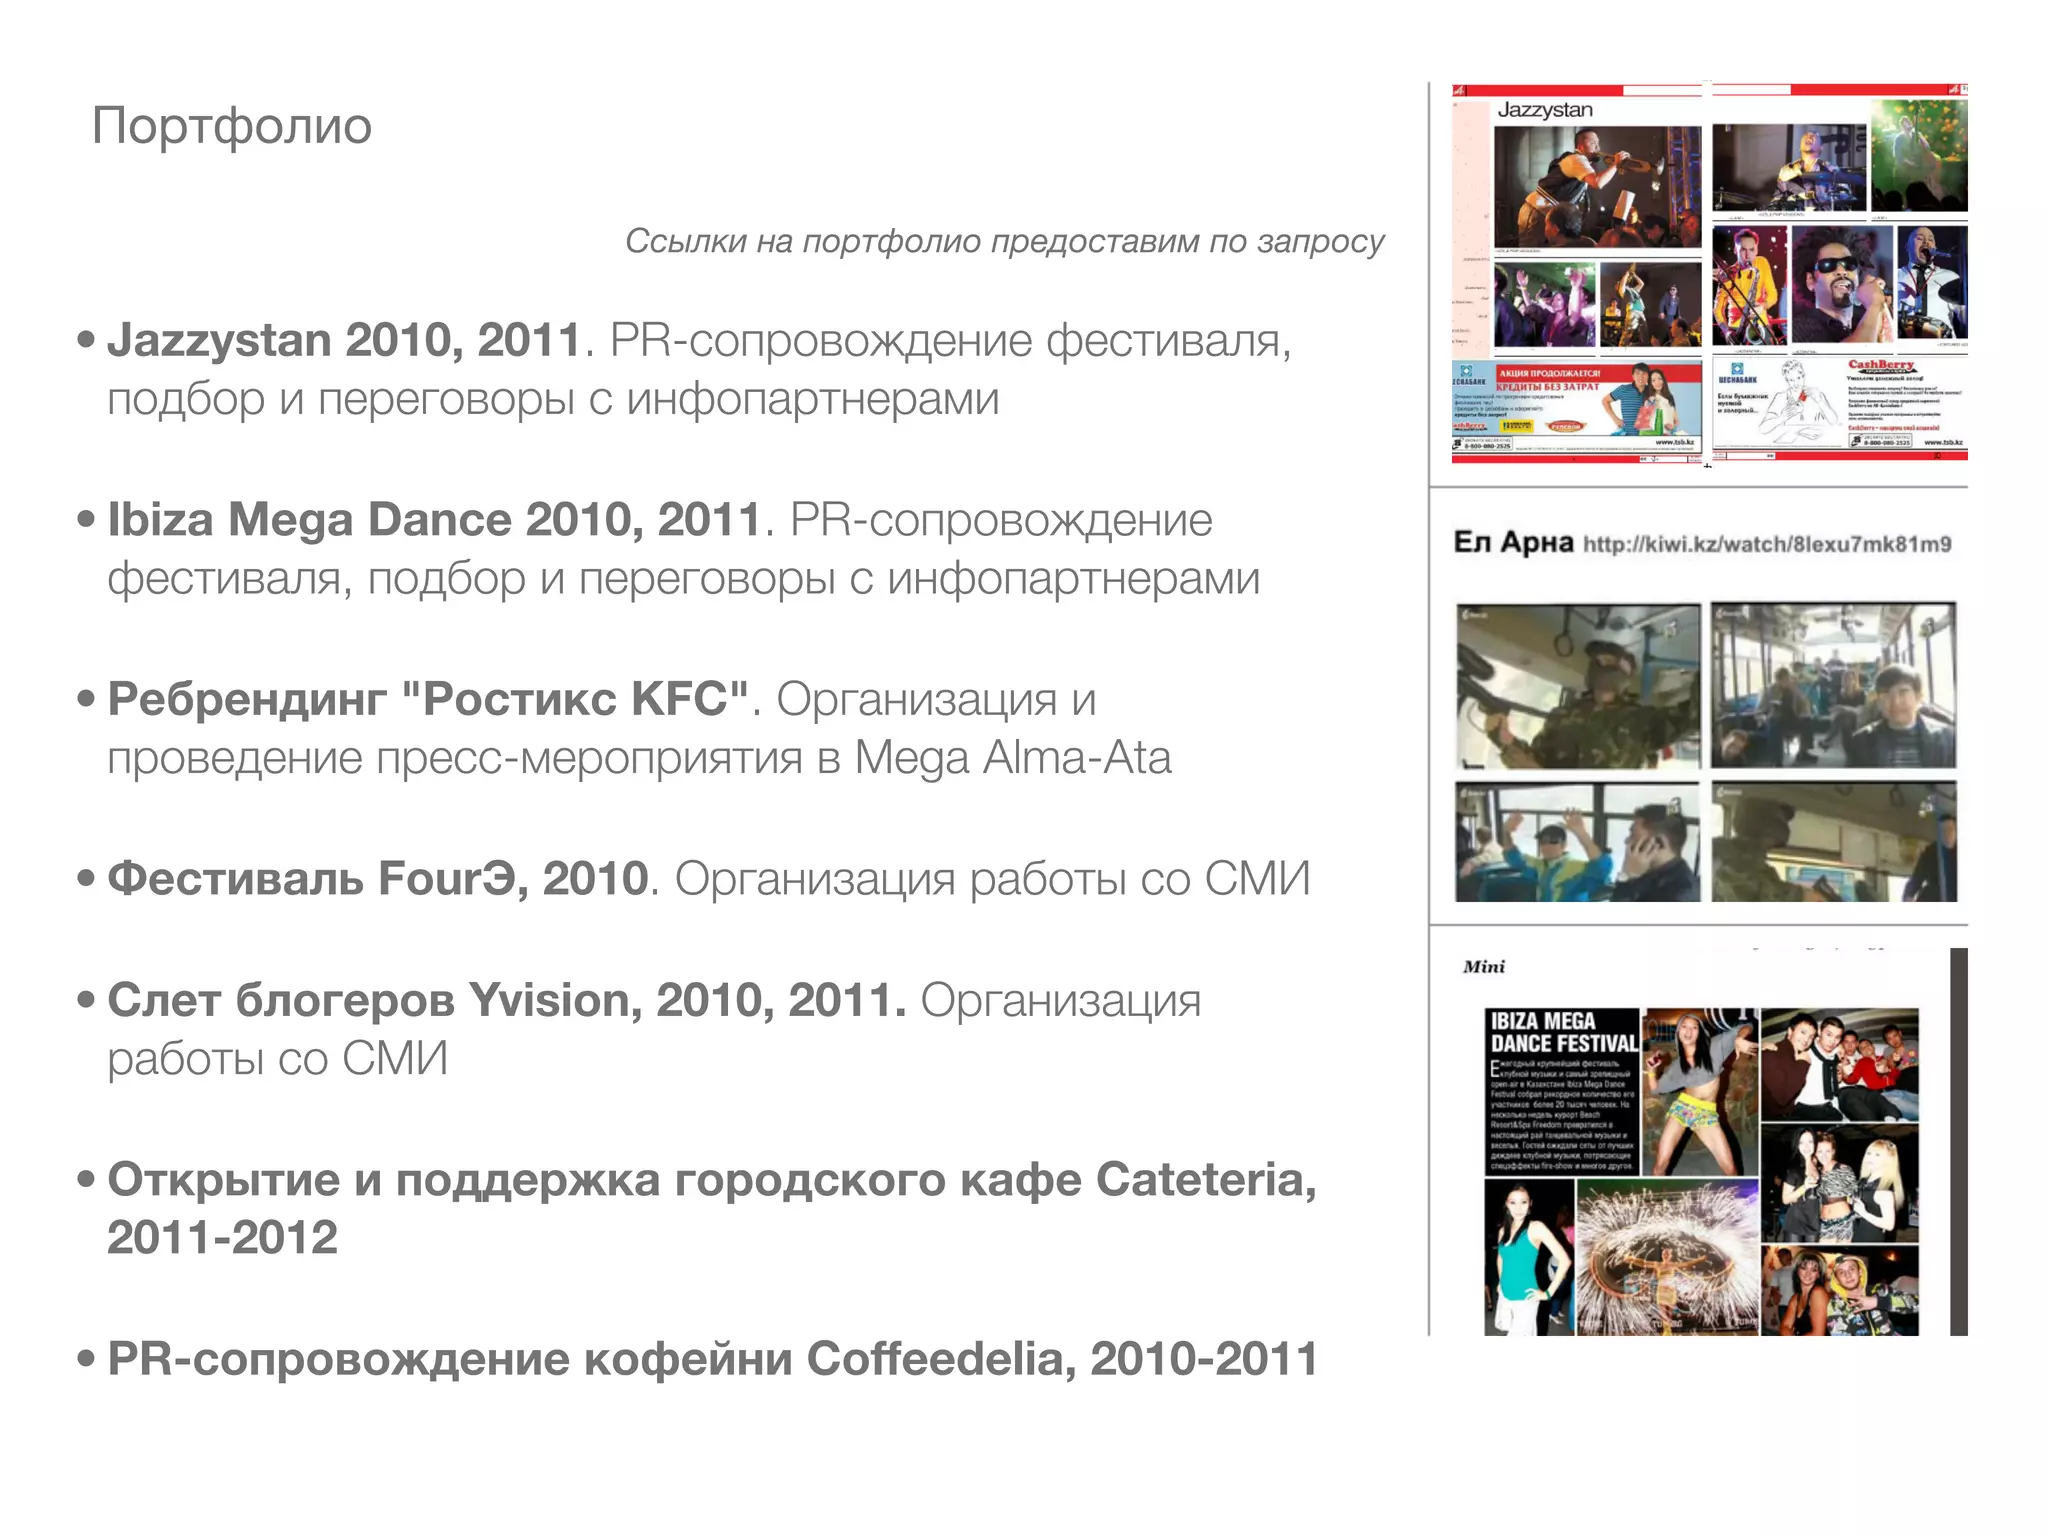The height and width of the screenshot is (1536, 2048).
Task: Open the saxophonist in yellow jacket photo
Action: (1750, 285)
